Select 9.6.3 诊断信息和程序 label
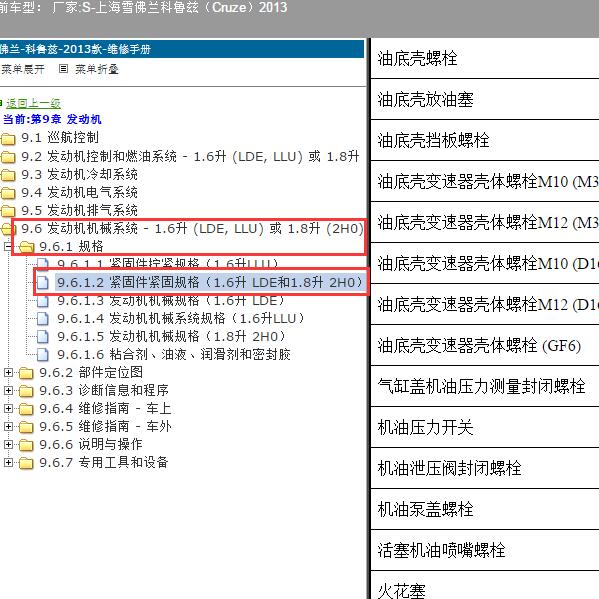Image resolution: width=599 pixels, height=599 pixels. click(x=104, y=390)
